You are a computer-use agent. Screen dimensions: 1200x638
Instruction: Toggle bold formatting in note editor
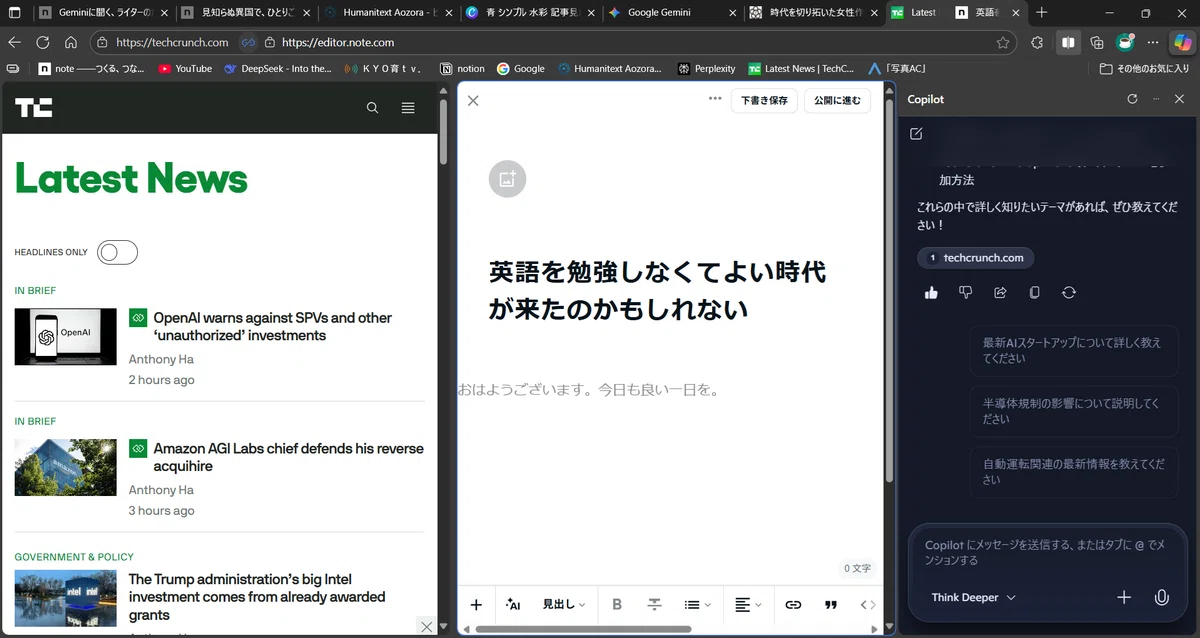617,604
